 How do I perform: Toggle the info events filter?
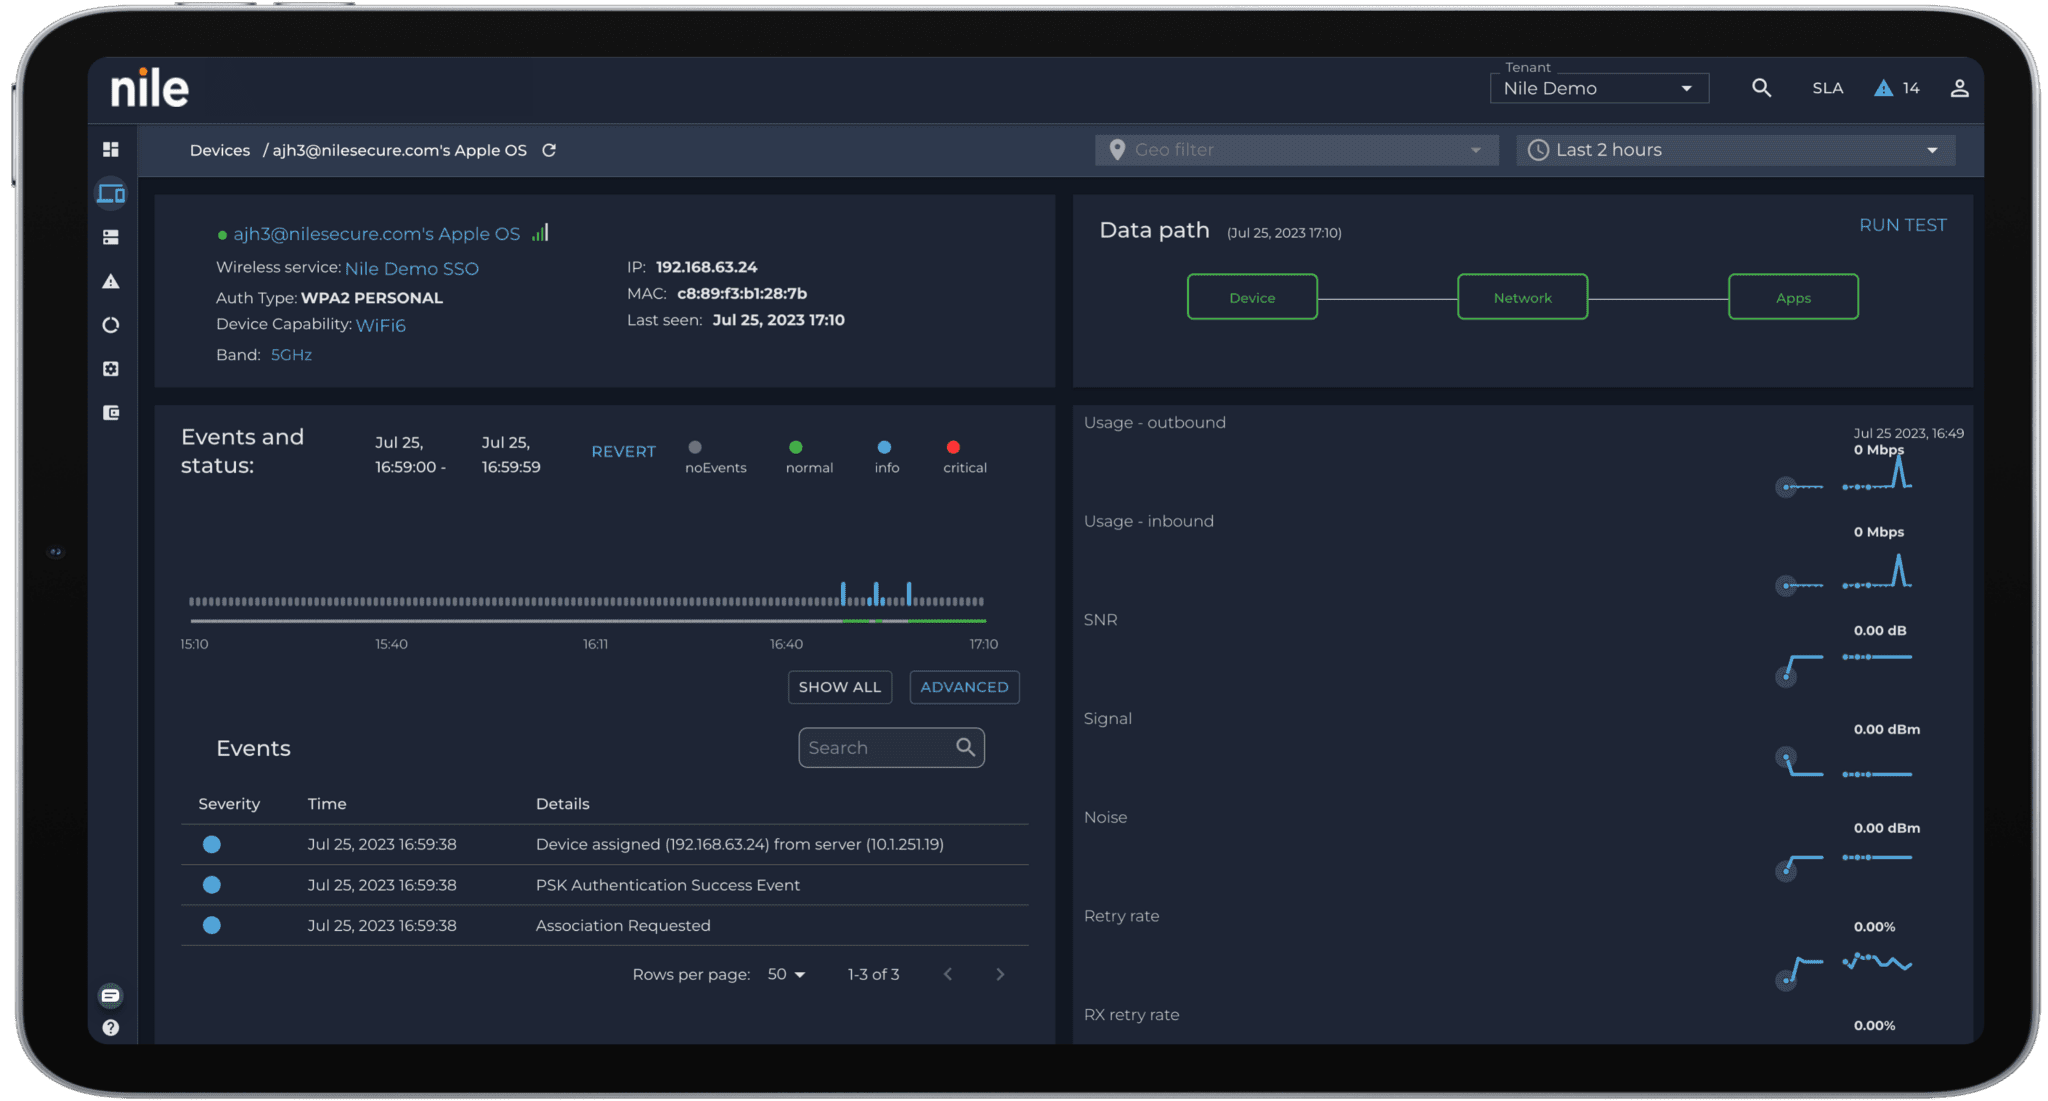tap(883, 447)
